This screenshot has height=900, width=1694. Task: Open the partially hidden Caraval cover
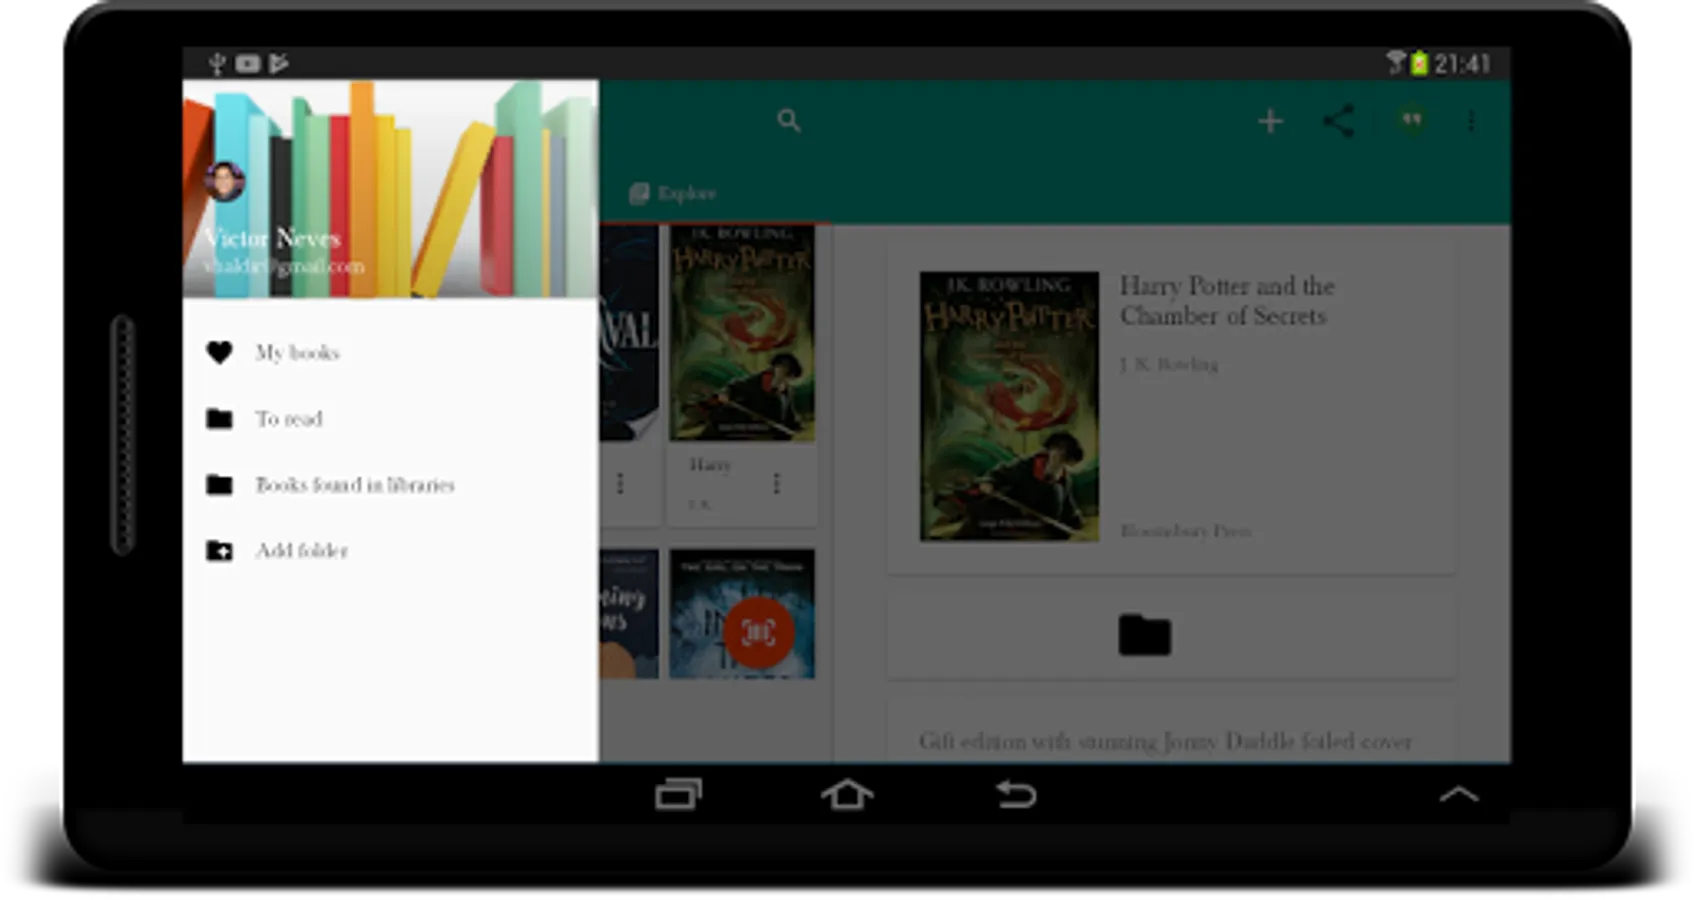[x=629, y=333]
